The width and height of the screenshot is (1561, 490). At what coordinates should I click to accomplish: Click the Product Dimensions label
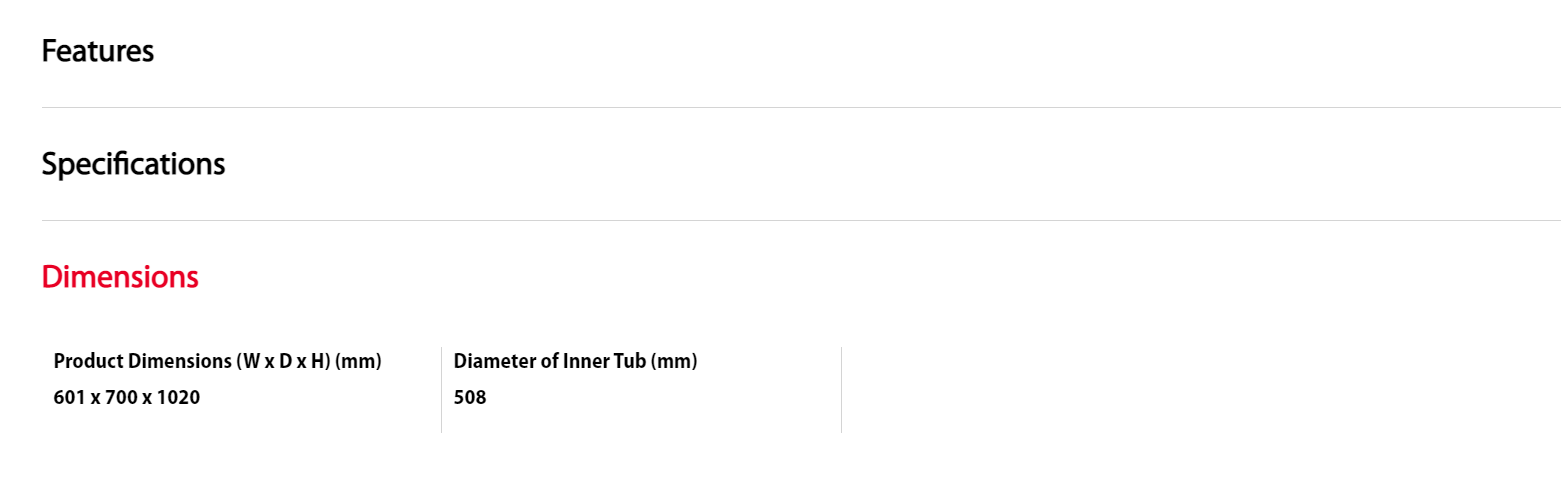[x=217, y=361]
